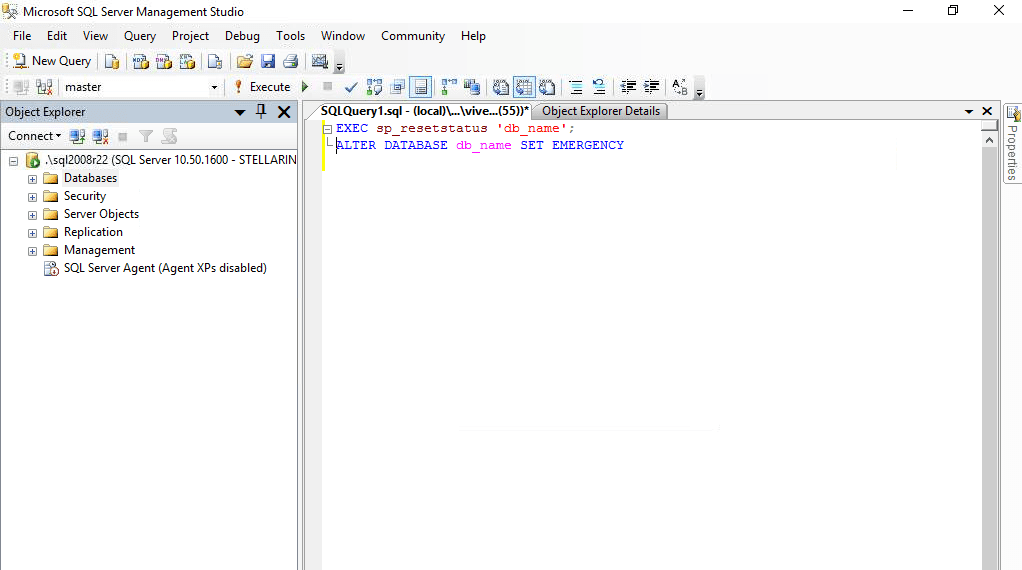Save the query with the floppy disk icon
1022x570 pixels.
[268, 61]
